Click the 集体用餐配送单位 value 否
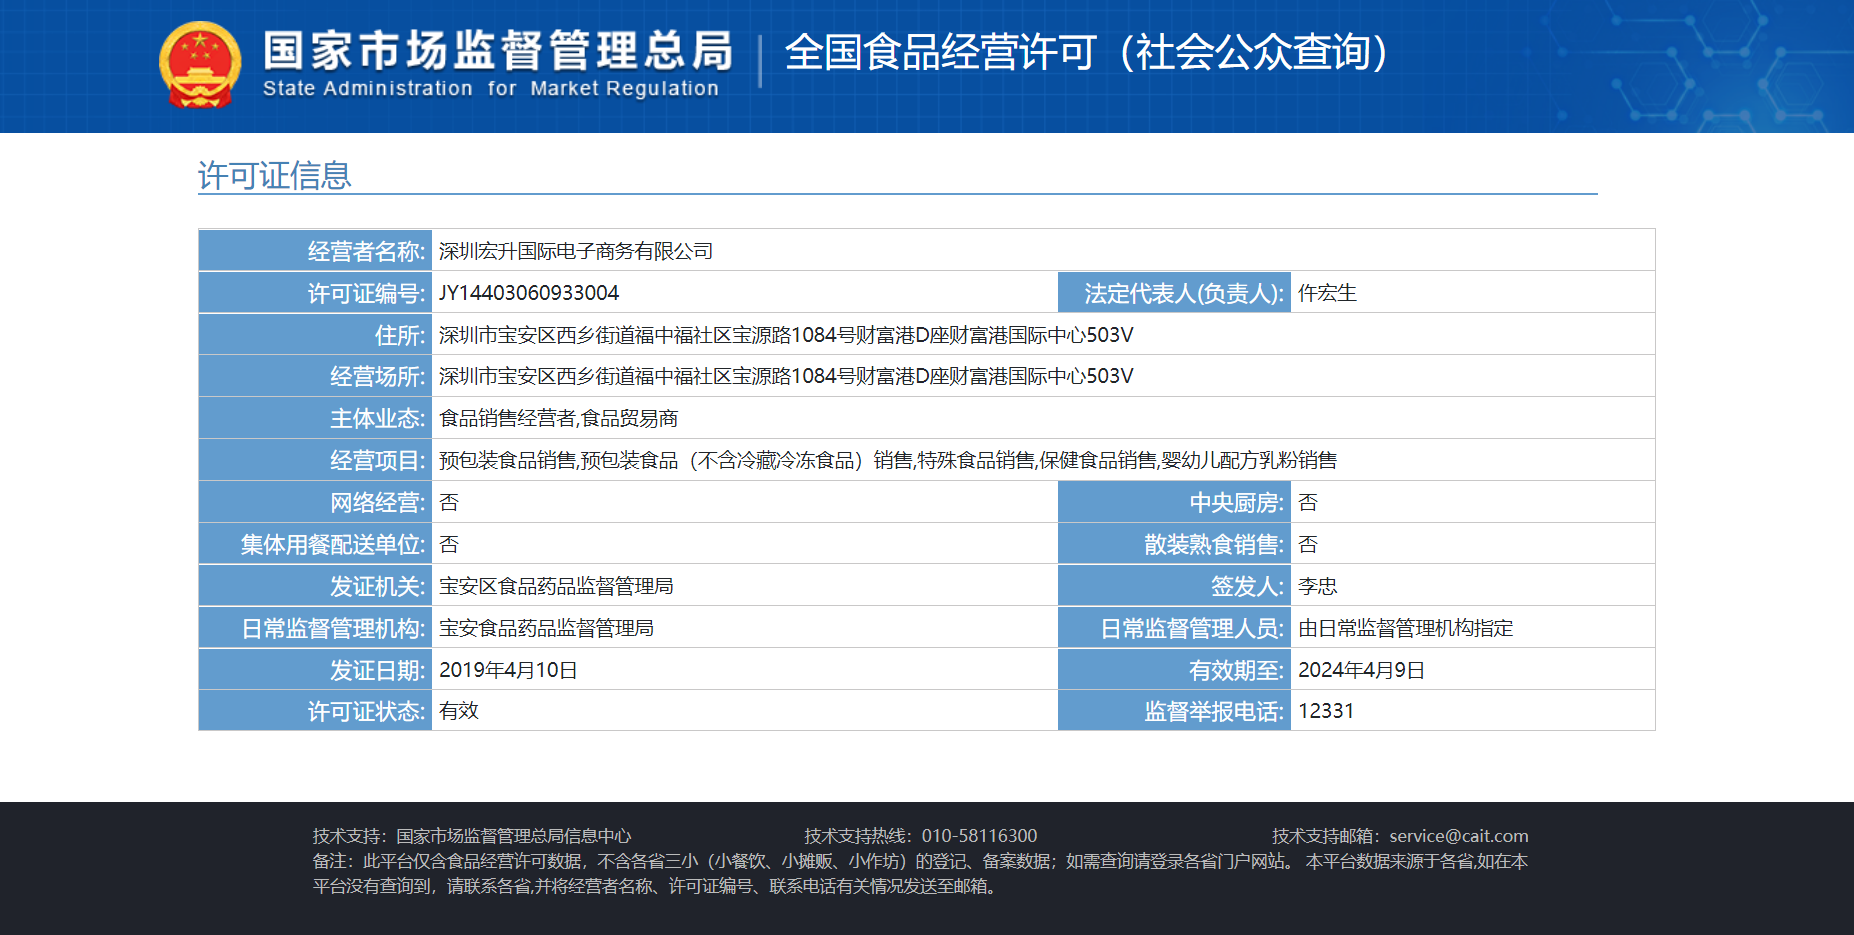Viewport: 1854px width, 935px height. click(x=449, y=544)
